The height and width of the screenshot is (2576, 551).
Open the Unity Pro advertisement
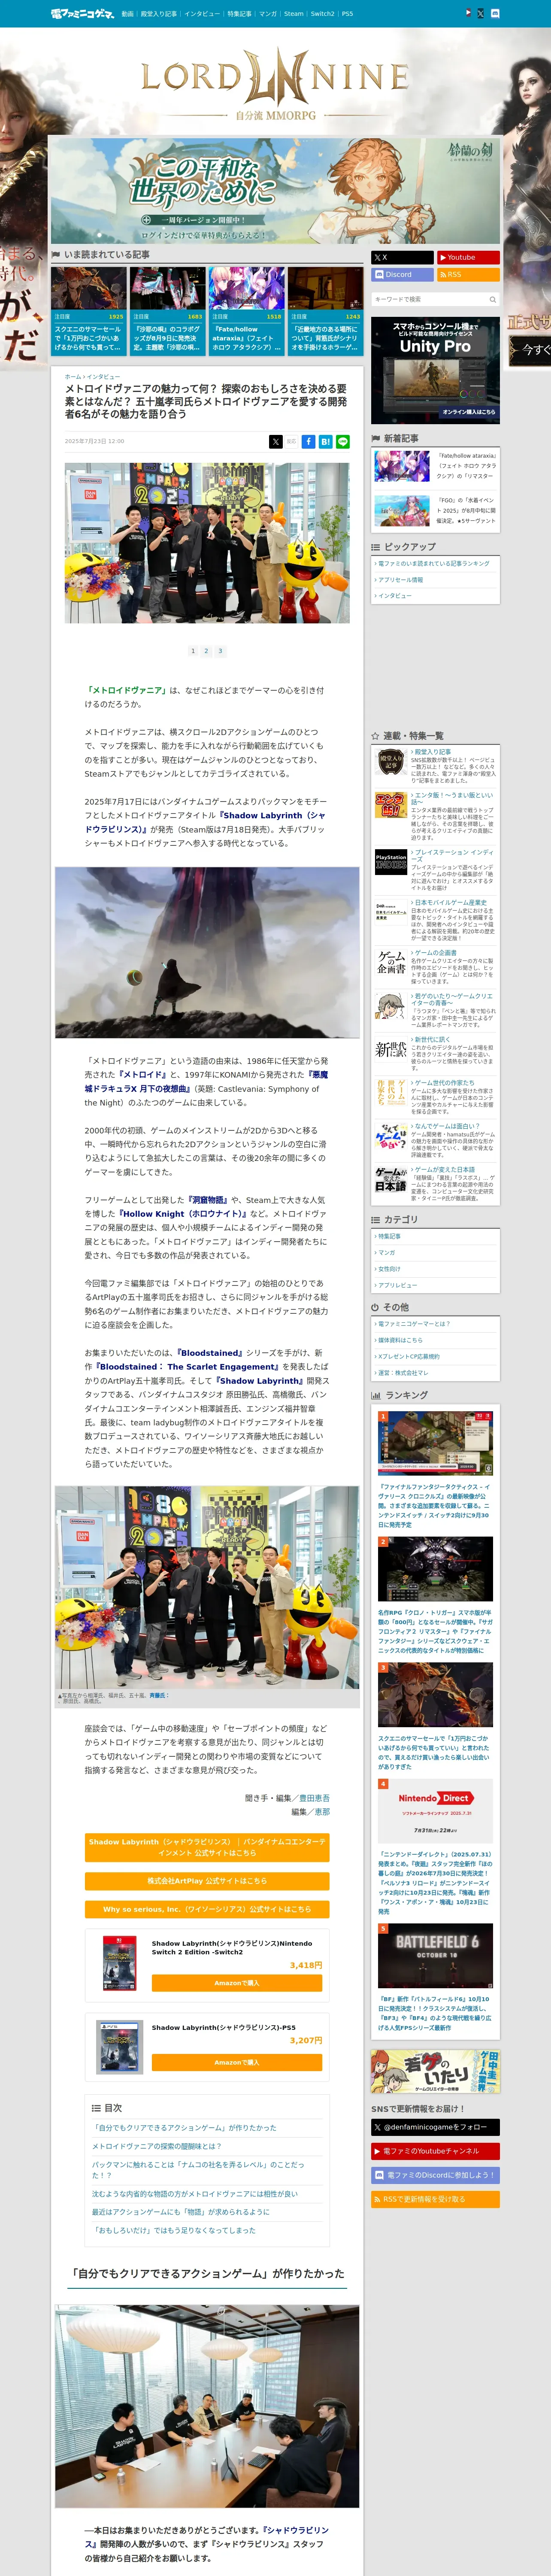pos(435,370)
